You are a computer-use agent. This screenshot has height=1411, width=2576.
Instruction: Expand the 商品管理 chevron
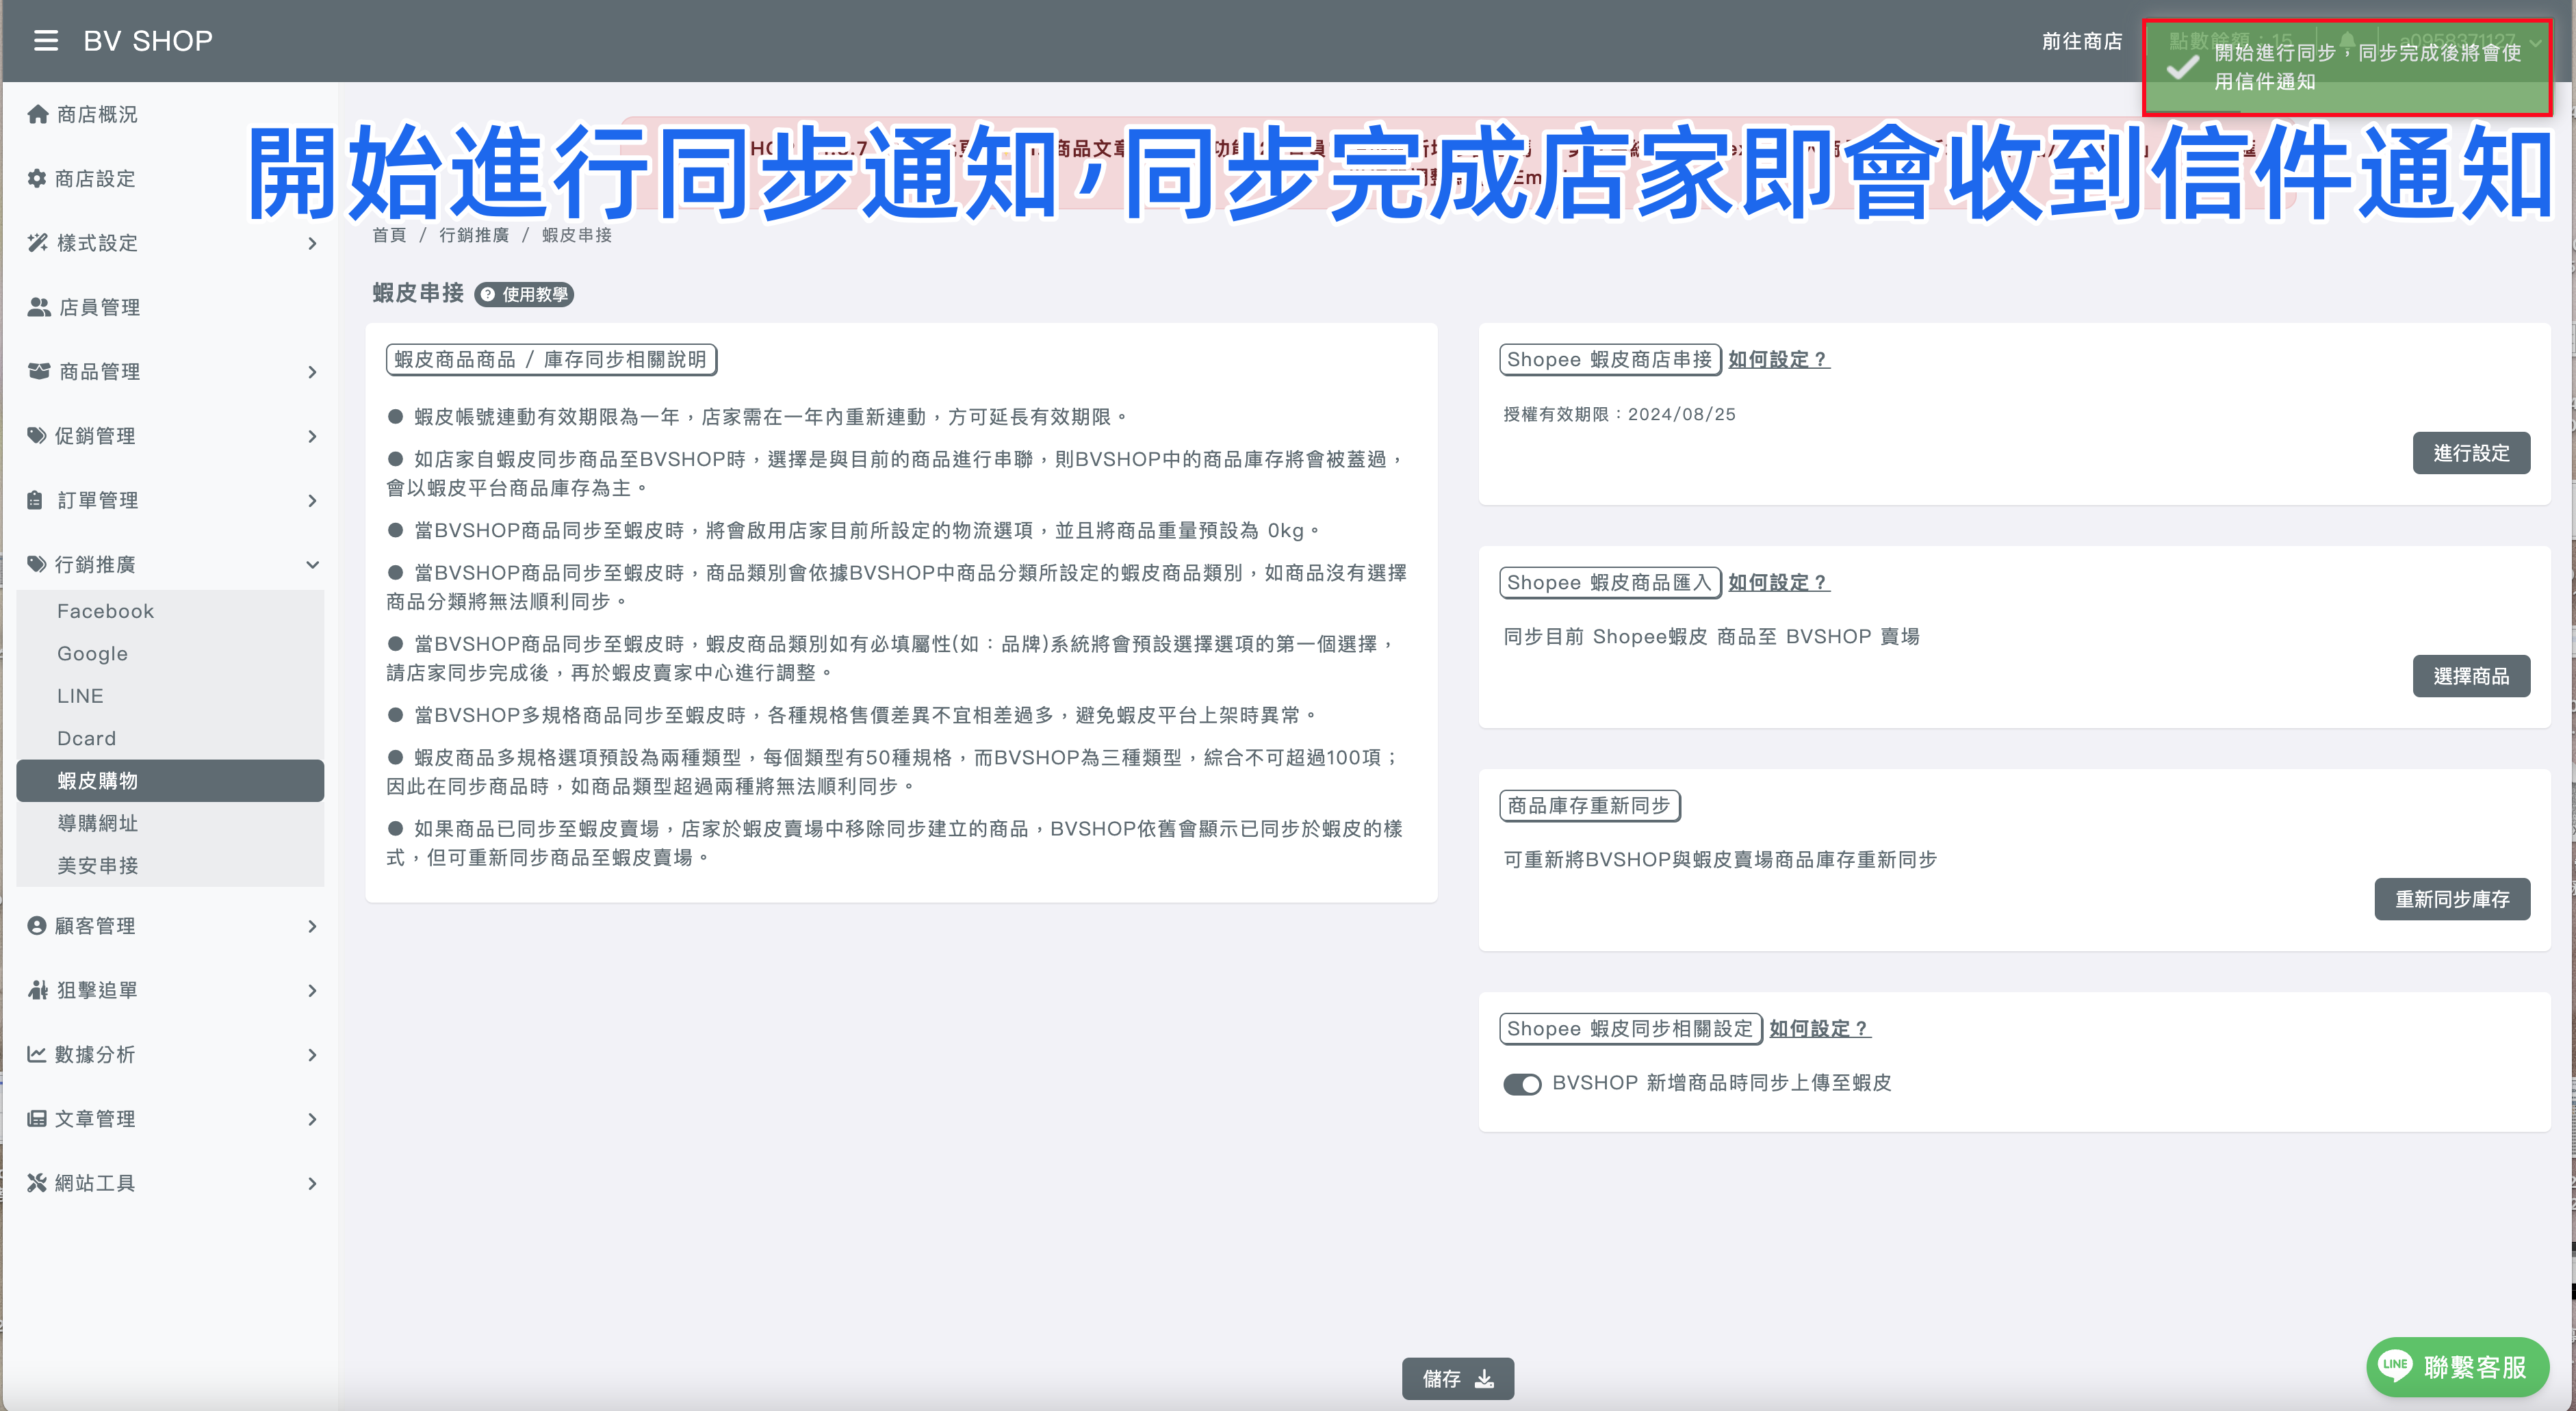tap(312, 372)
